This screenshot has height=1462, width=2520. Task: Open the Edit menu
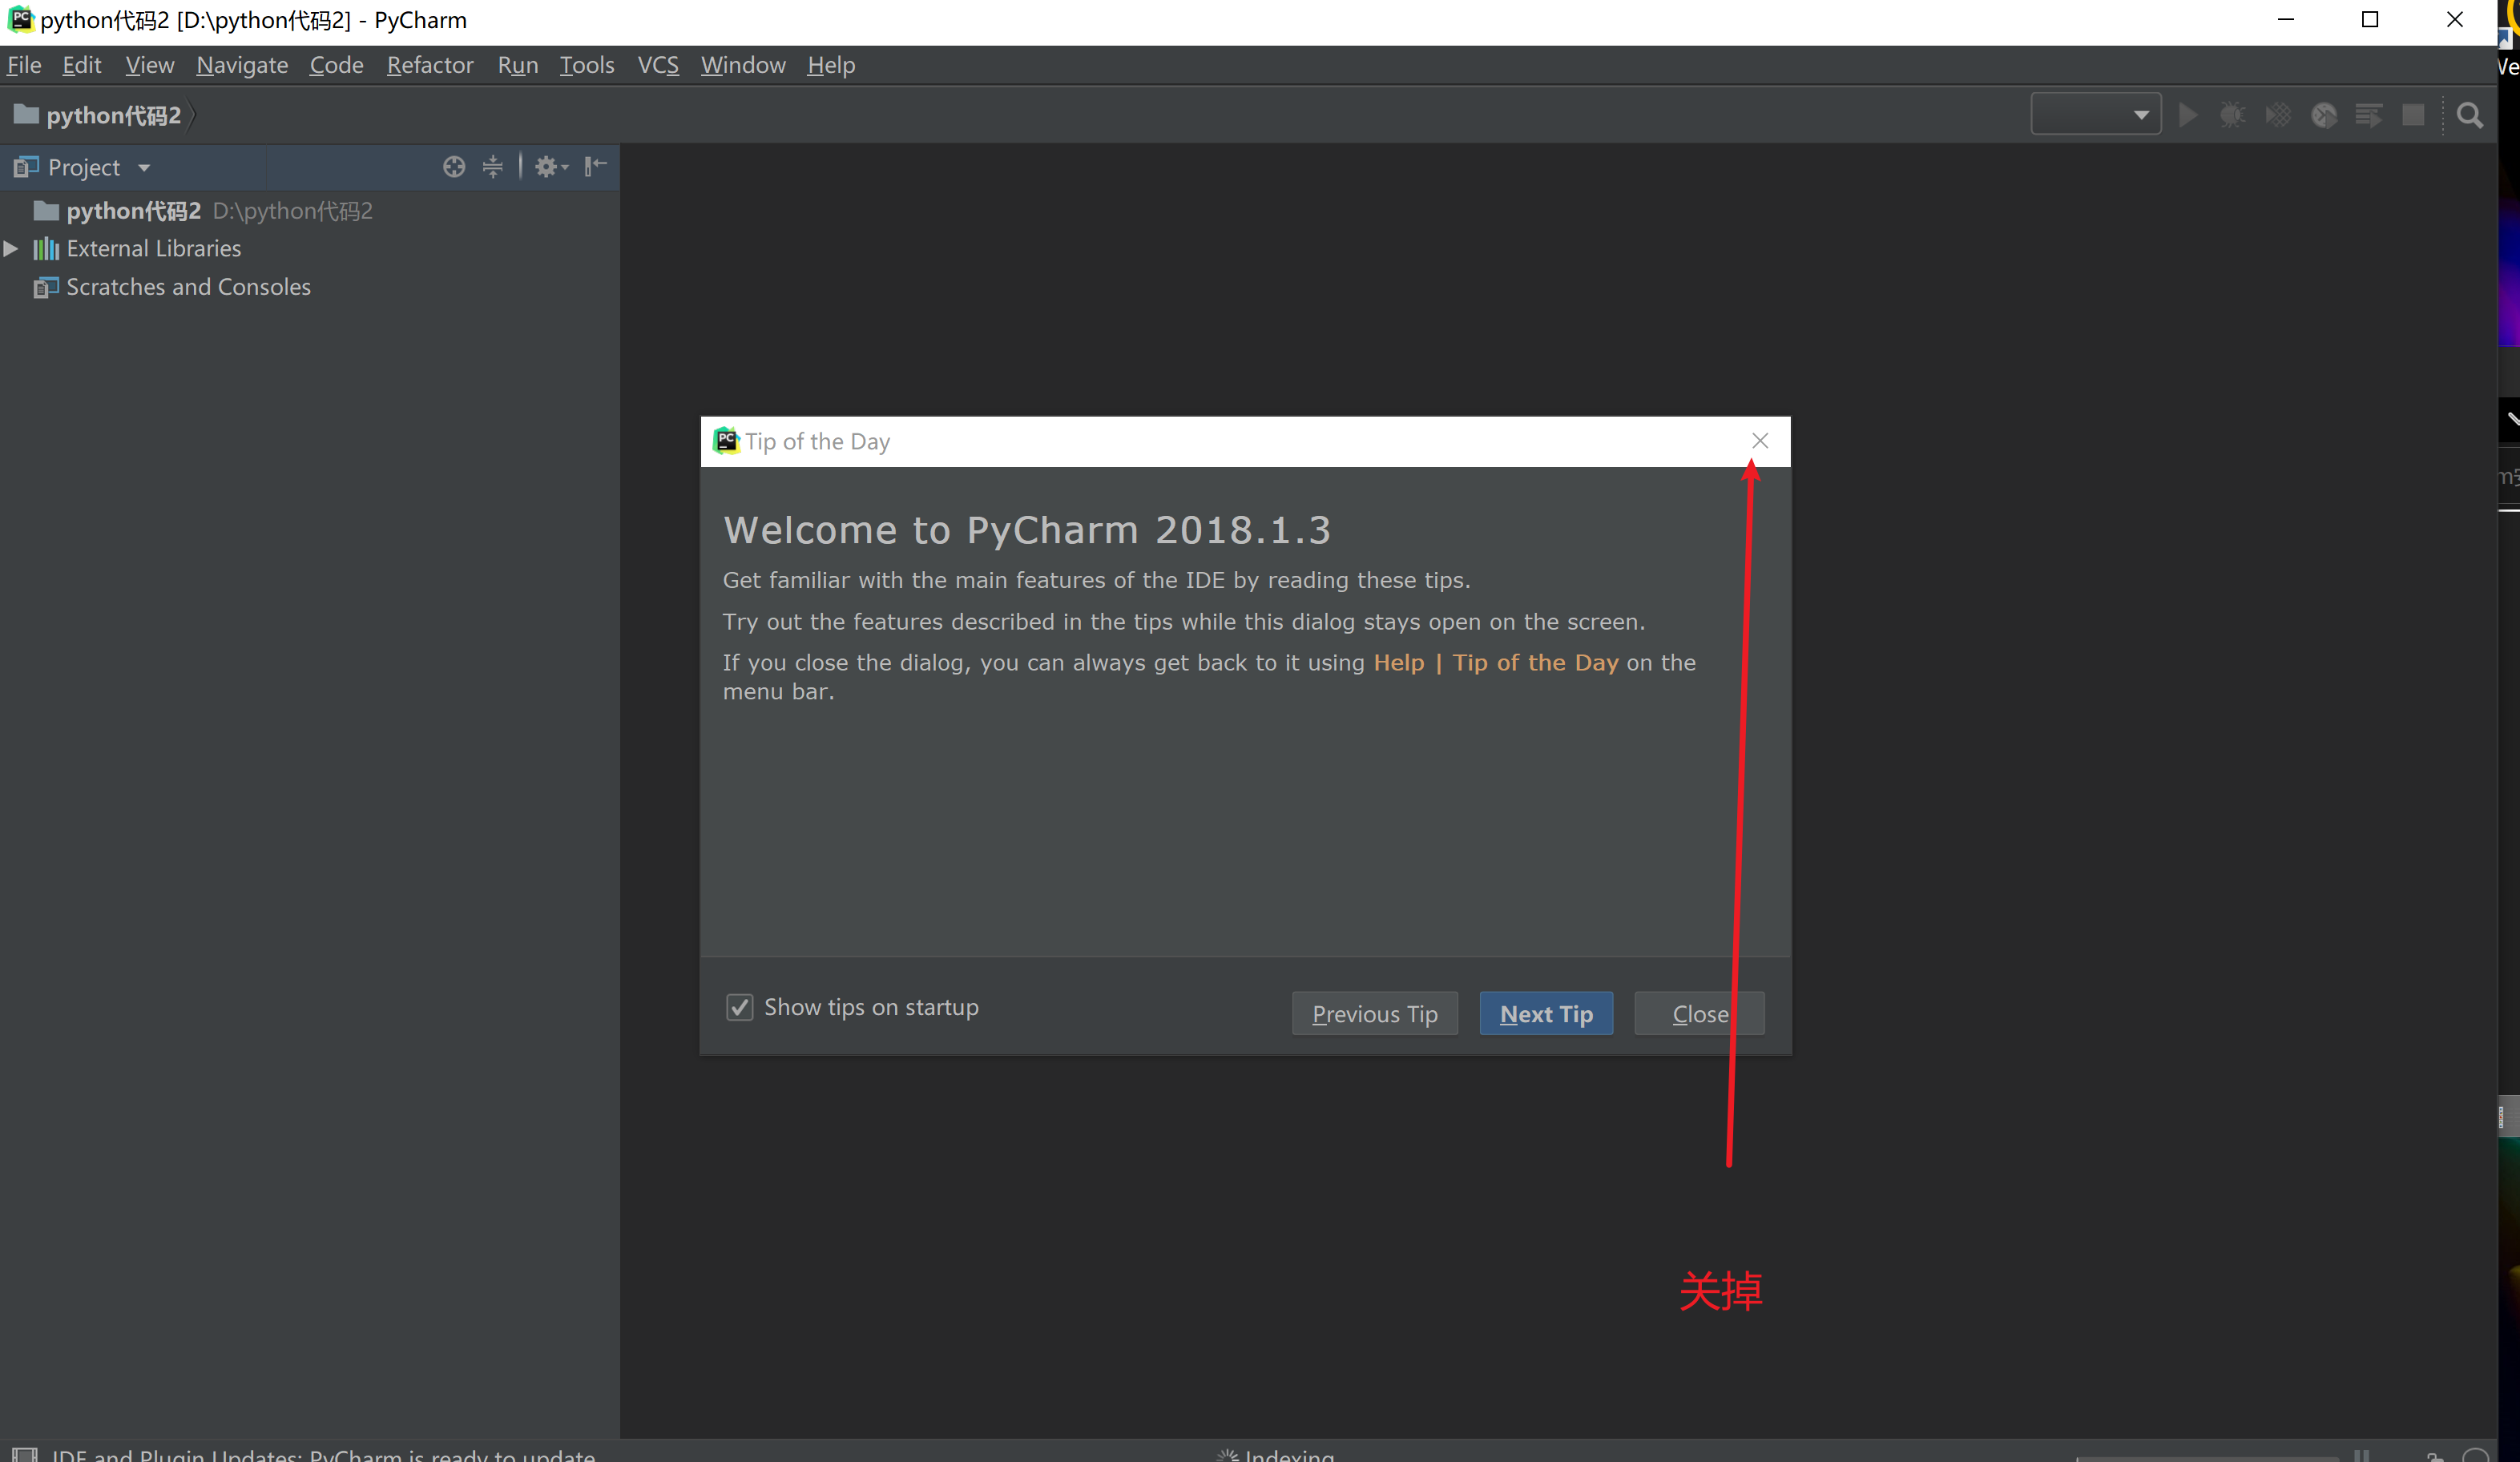[x=82, y=65]
